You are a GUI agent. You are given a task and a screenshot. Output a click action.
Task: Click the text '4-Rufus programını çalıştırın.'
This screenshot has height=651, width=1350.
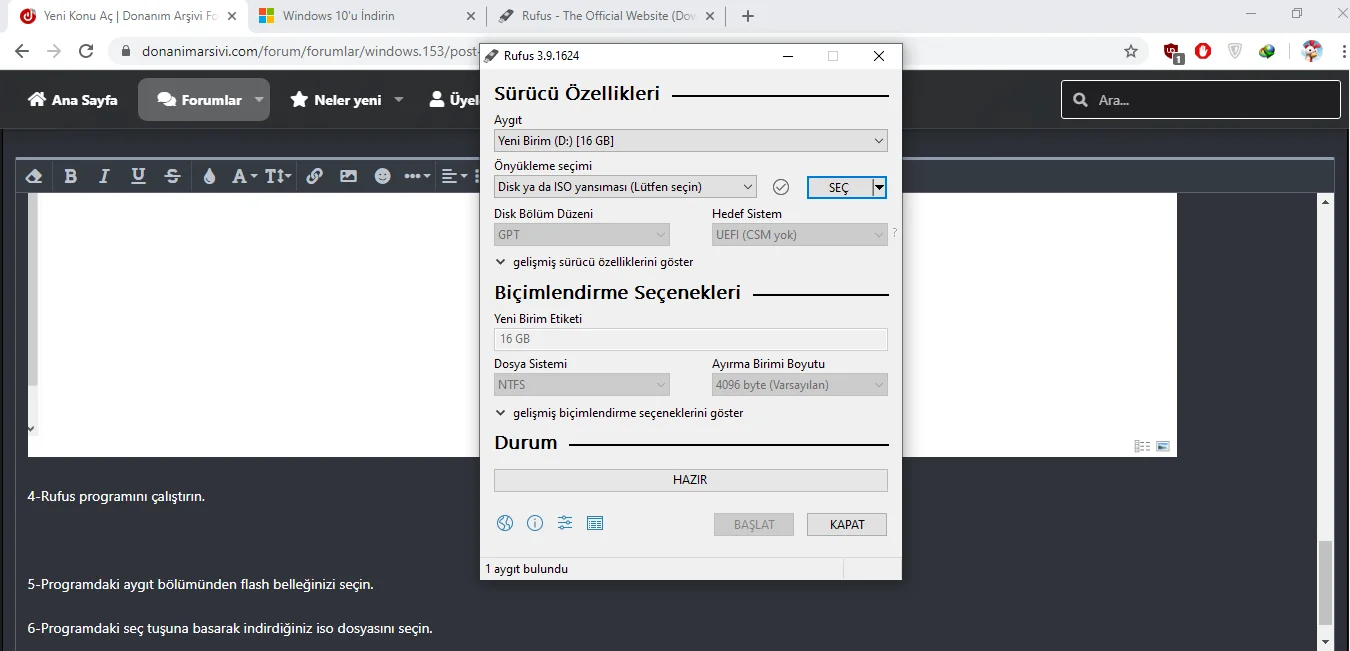116,496
